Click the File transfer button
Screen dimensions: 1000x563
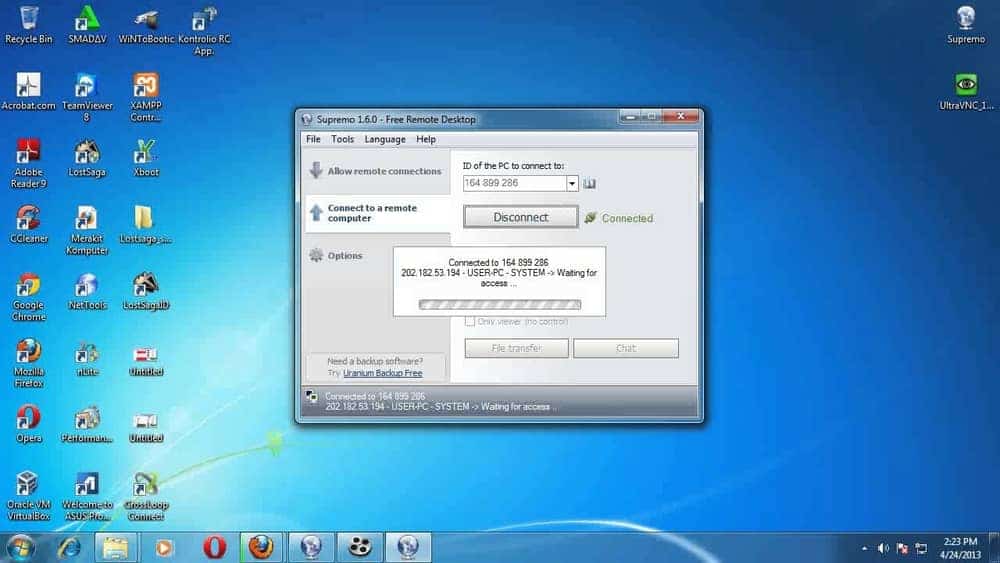pos(517,348)
